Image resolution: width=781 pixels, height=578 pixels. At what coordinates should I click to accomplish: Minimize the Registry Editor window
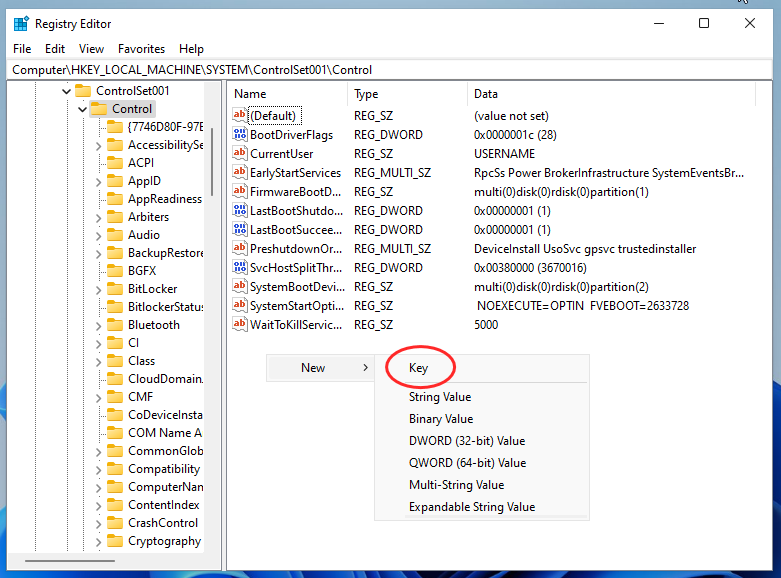659,23
